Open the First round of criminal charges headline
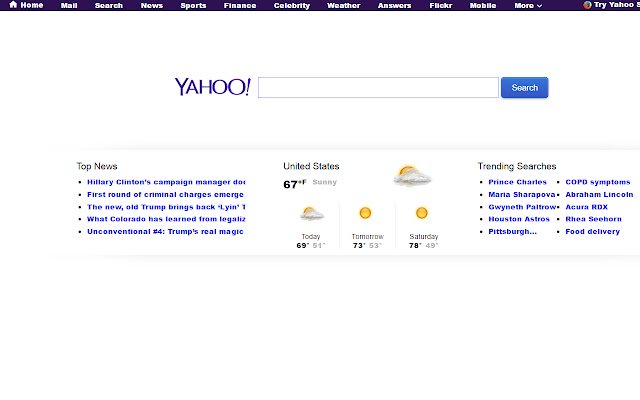 coord(165,195)
